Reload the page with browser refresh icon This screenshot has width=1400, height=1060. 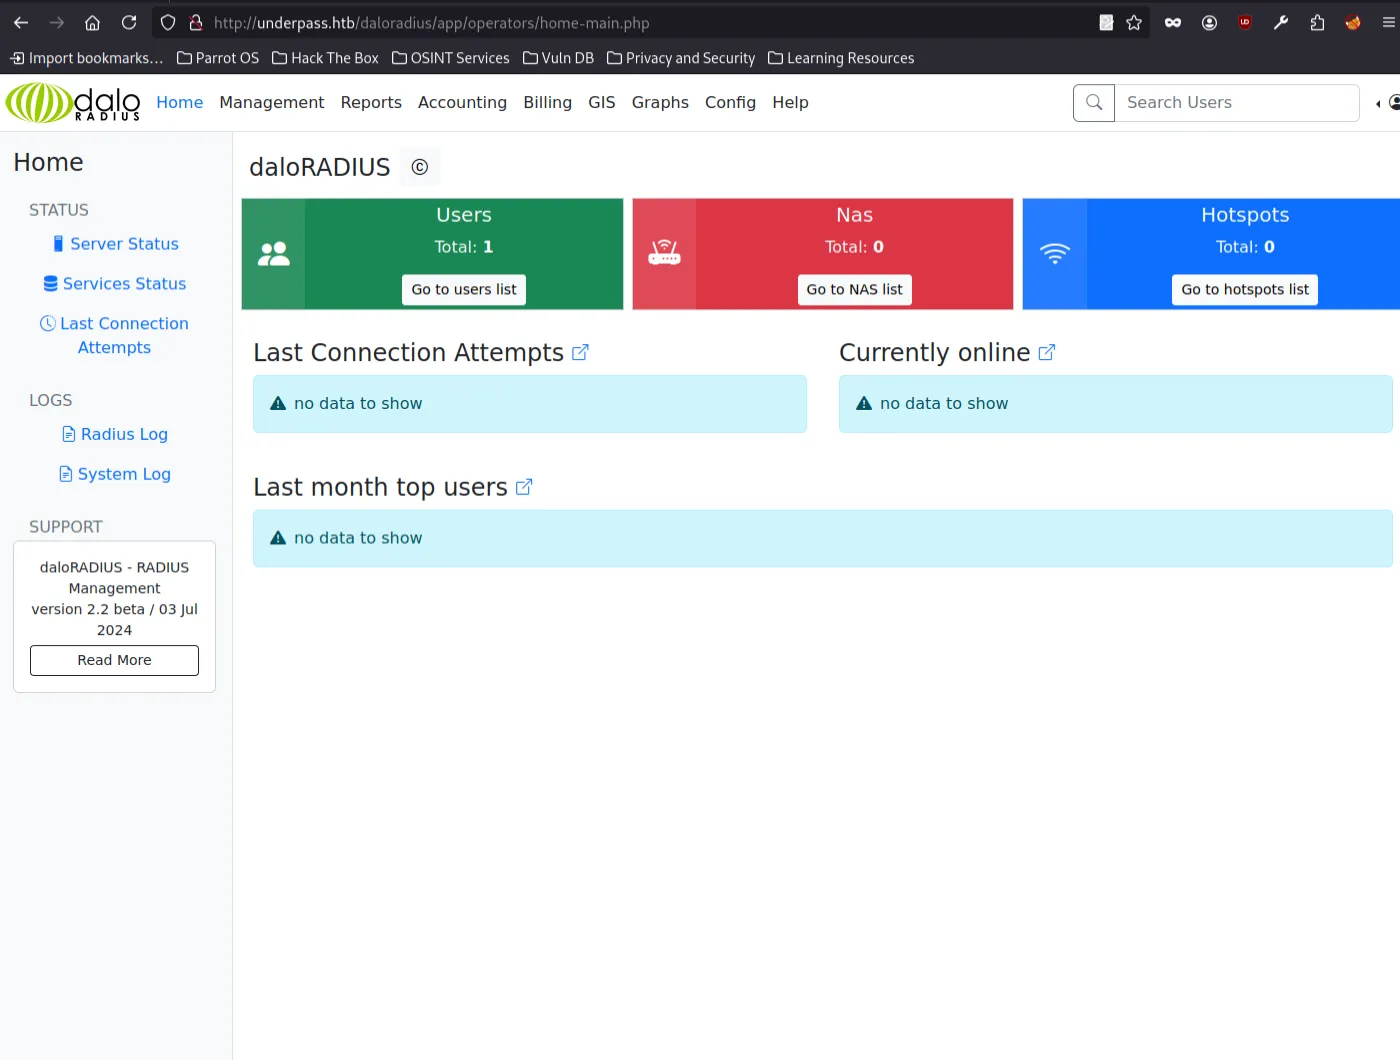pyautogui.click(x=129, y=22)
